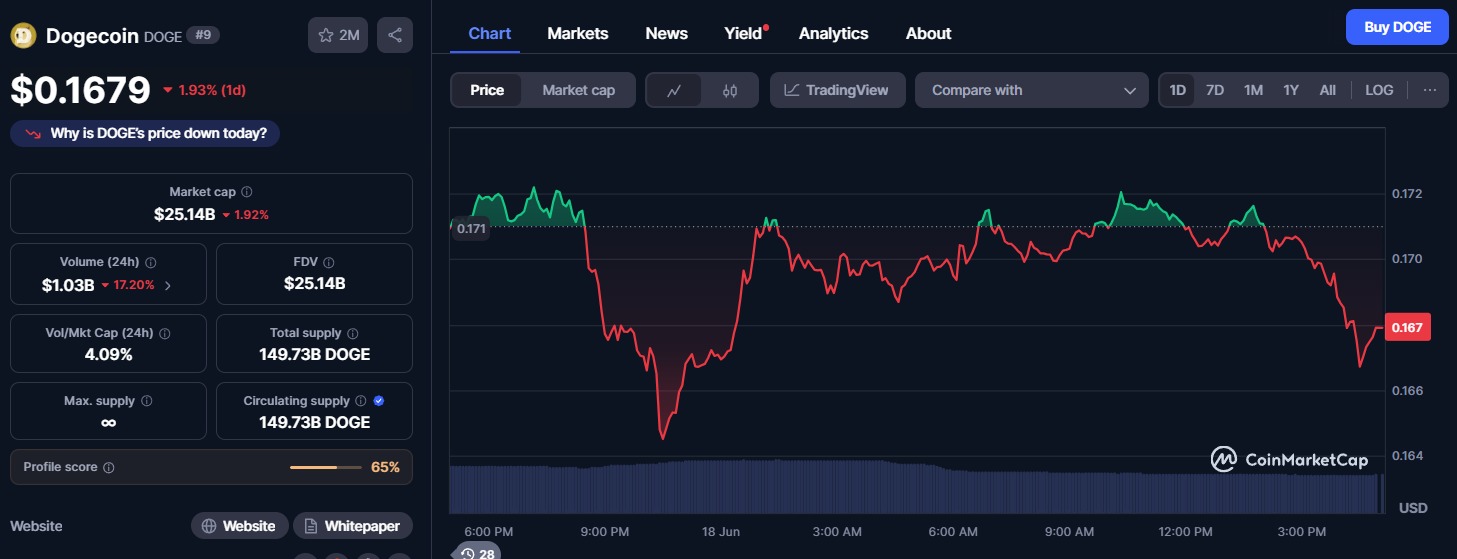The height and width of the screenshot is (559, 1457).
Task: Click the $1.03B volume value
Action: [x=68, y=285]
